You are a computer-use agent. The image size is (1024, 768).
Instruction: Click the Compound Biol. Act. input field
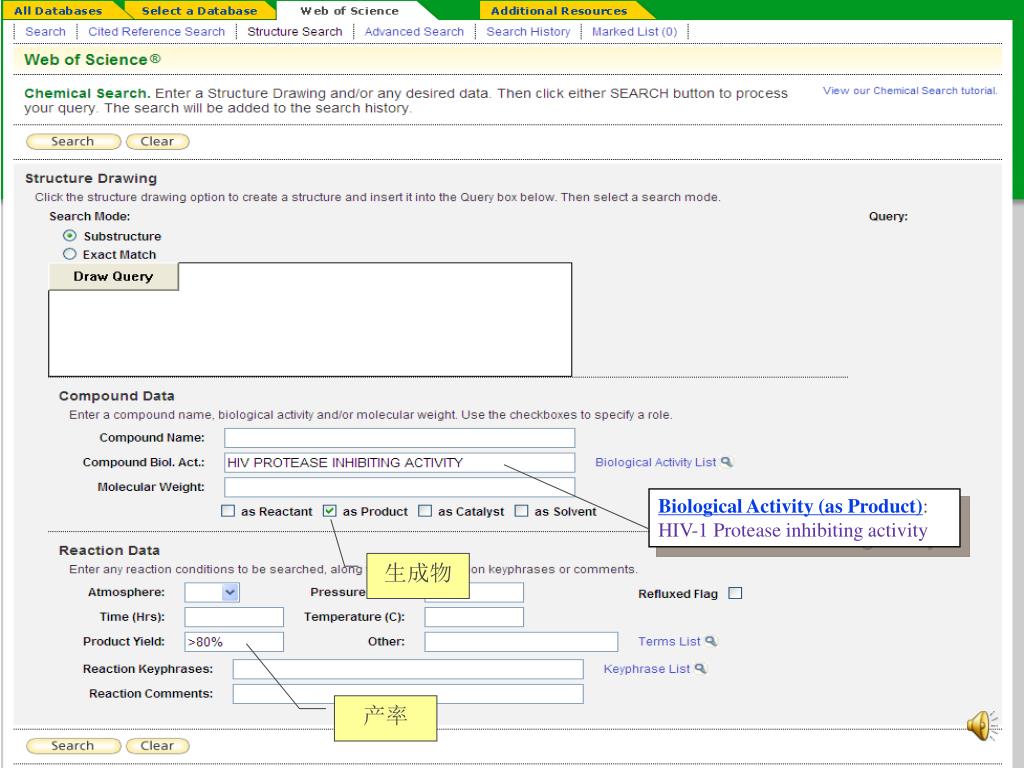point(400,462)
